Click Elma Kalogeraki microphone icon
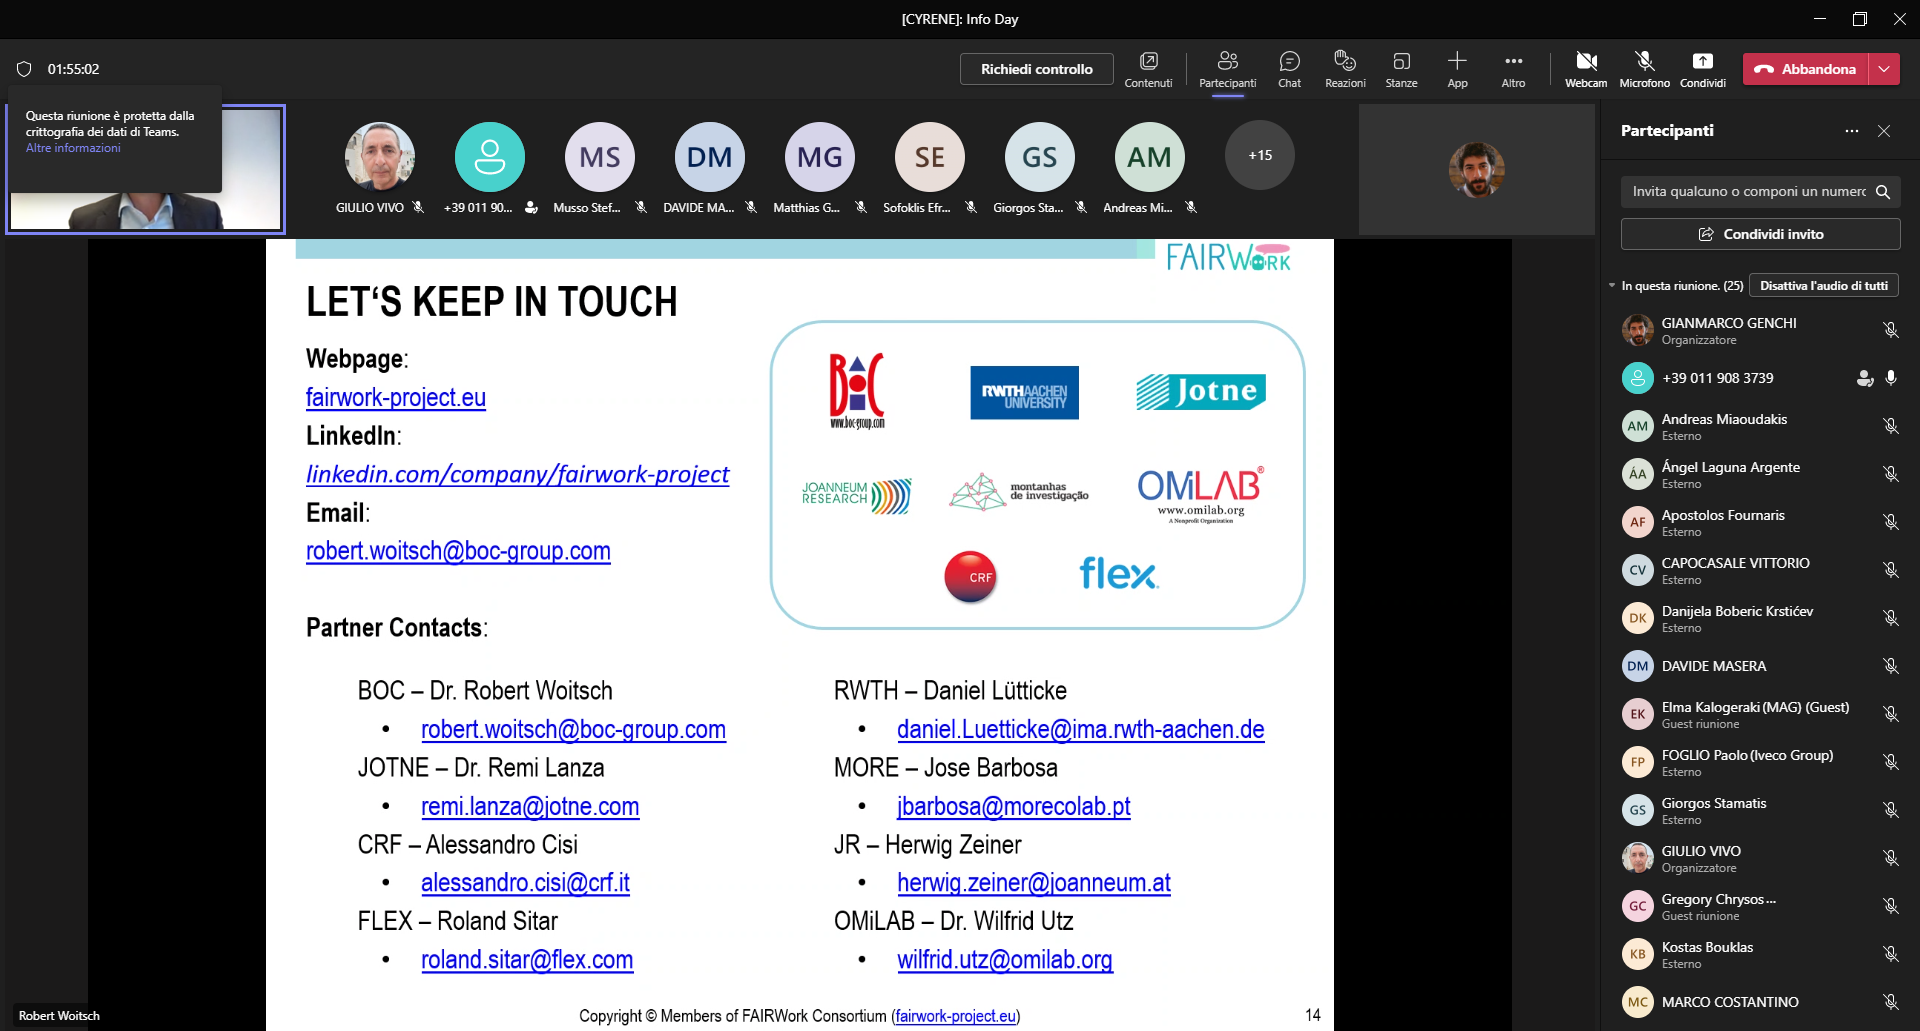Viewport: 1920px width, 1031px height. (1890, 714)
